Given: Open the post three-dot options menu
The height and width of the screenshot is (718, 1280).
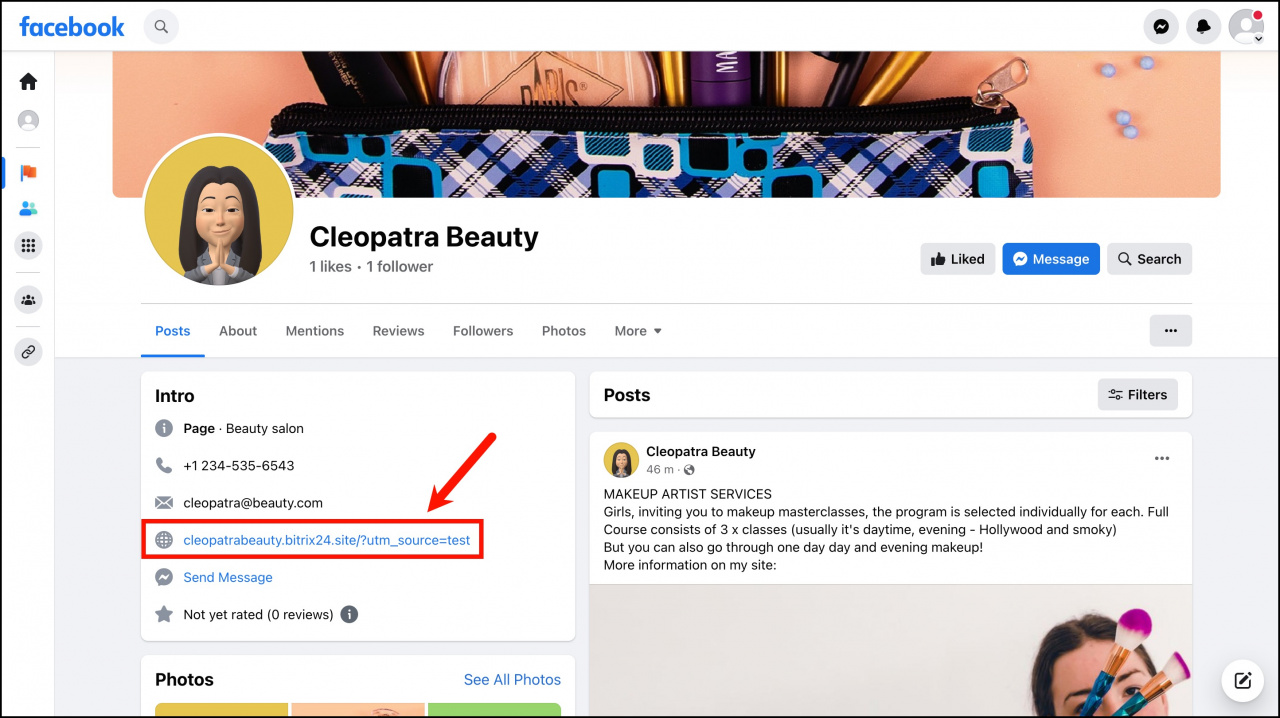Looking at the screenshot, I should (1162, 459).
